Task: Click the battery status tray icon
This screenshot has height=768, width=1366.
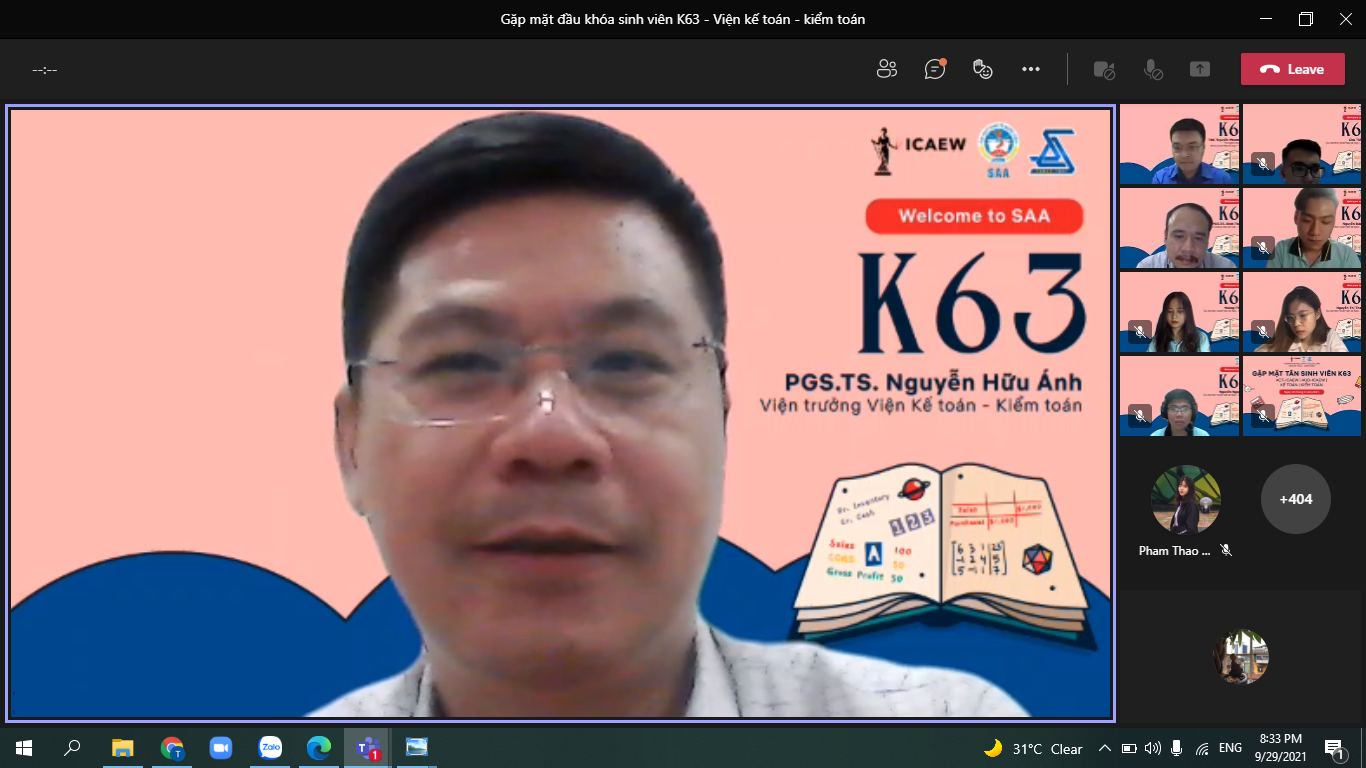Action: (x=1129, y=748)
